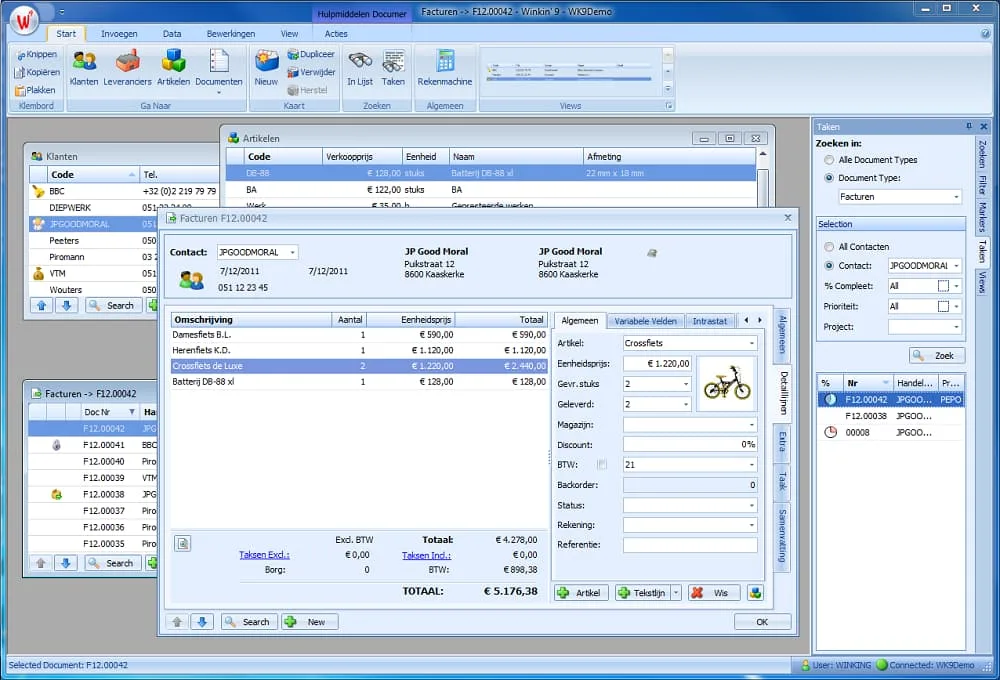
Task: Select the Alle Document Types radio button
Action: [x=828, y=159]
